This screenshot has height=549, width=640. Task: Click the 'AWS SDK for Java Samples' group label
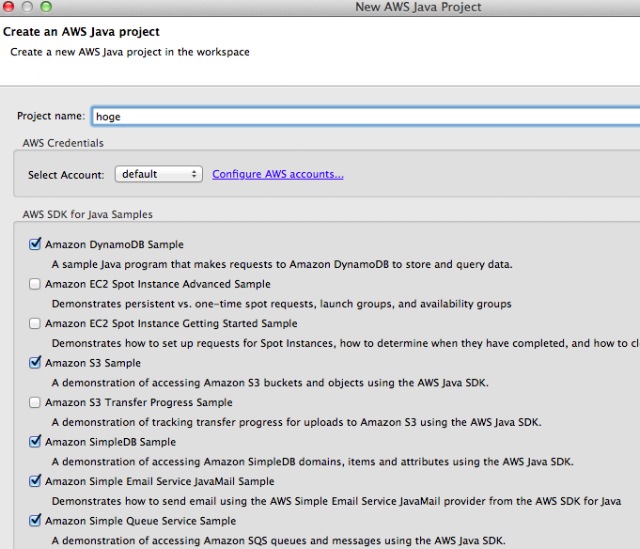pyautogui.click(x=88, y=214)
